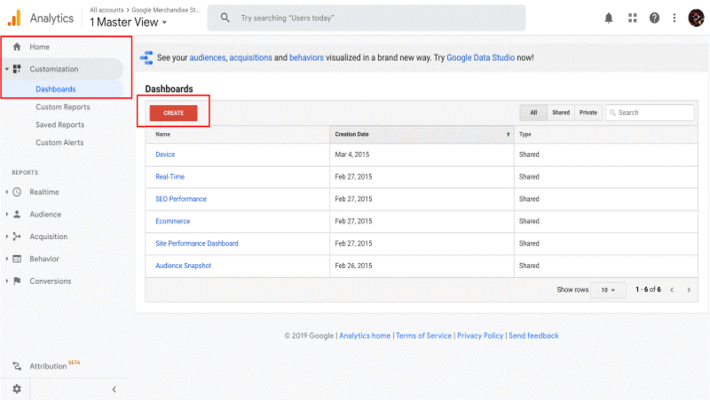This screenshot has height=400, width=710.
Task: Collapse the sidebar with the chevron
Action: [113, 388]
